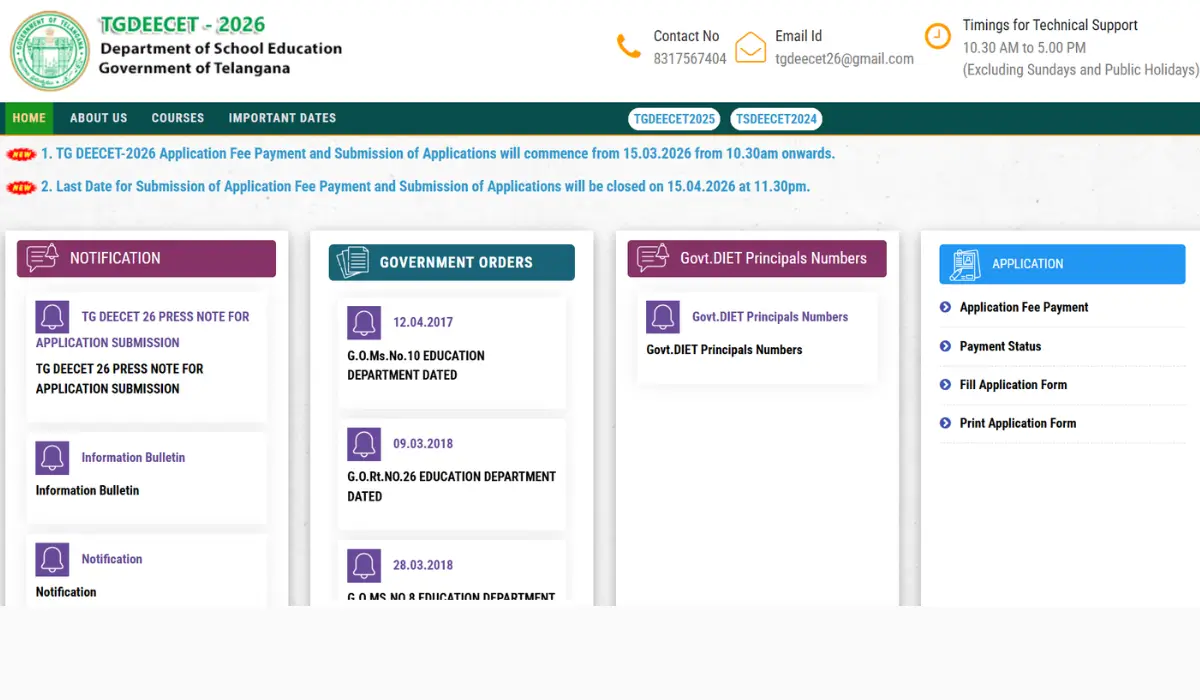Click the Government Orders header documents icon
1200x700 pixels.
click(x=352, y=262)
